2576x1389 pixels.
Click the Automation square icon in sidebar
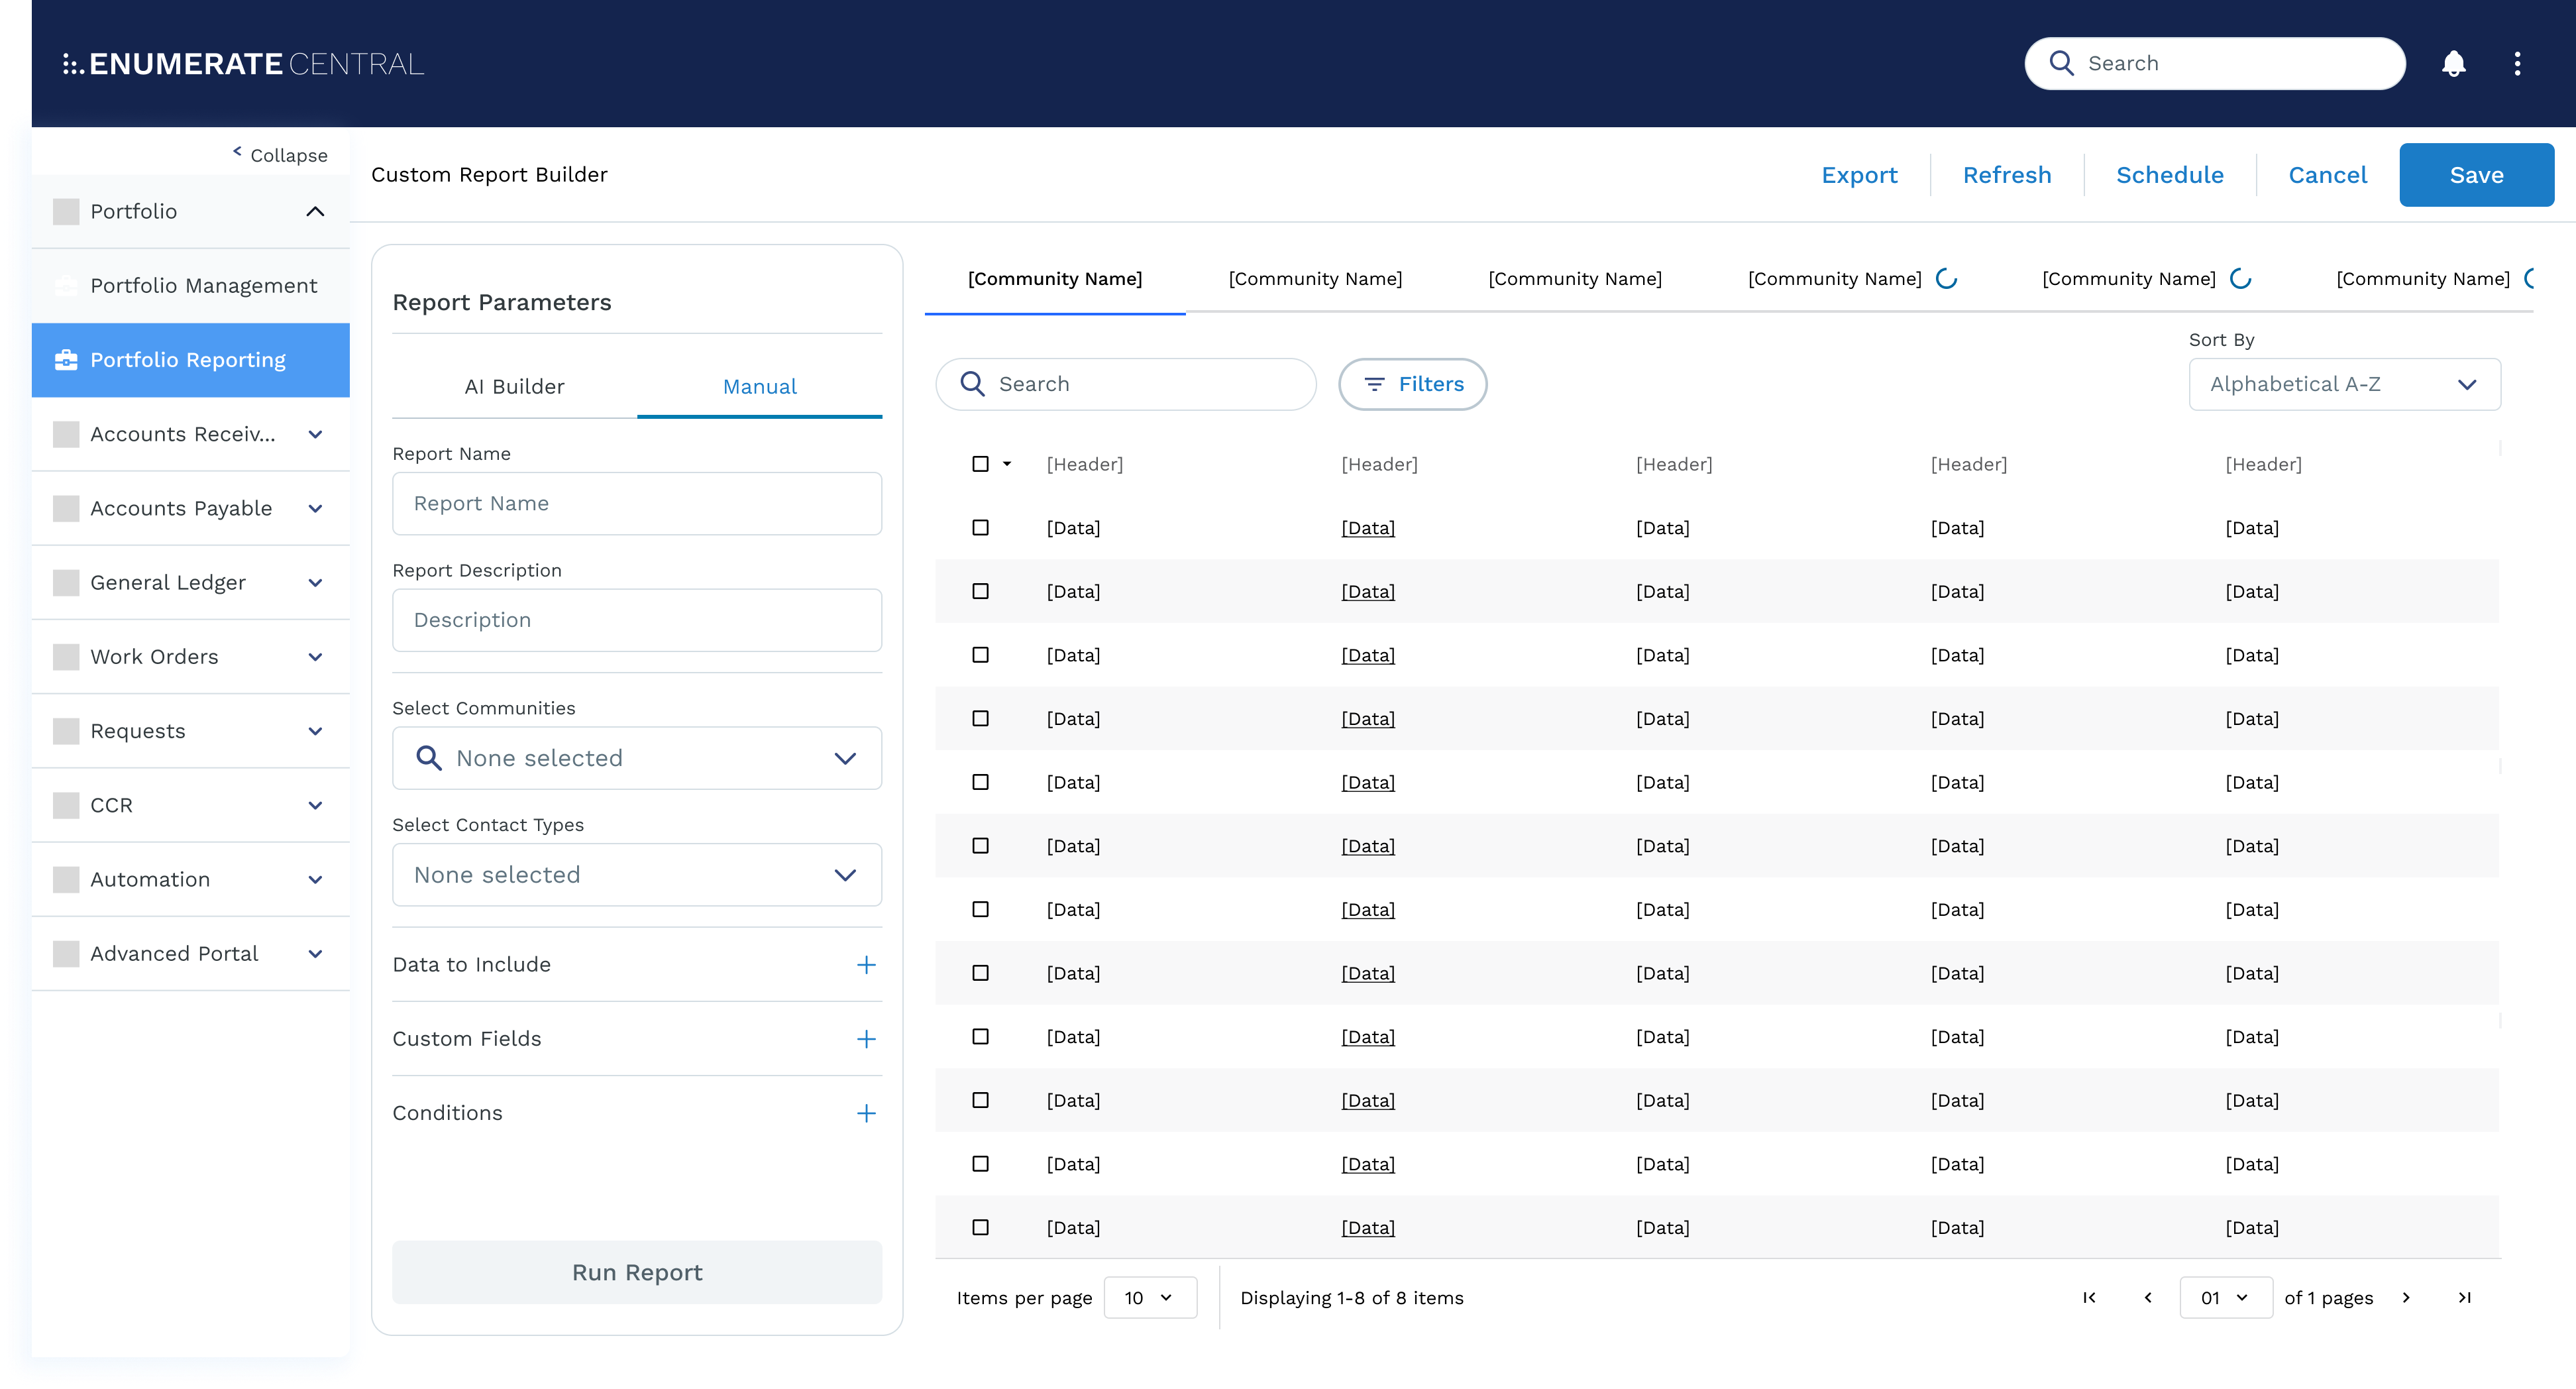click(x=66, y=880)
